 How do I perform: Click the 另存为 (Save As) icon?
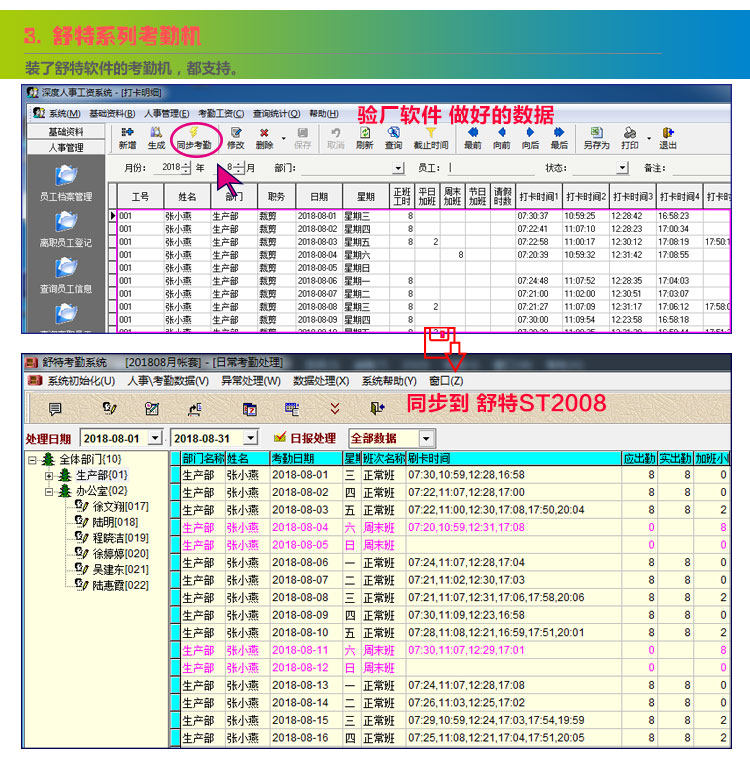tap(596, 138)
